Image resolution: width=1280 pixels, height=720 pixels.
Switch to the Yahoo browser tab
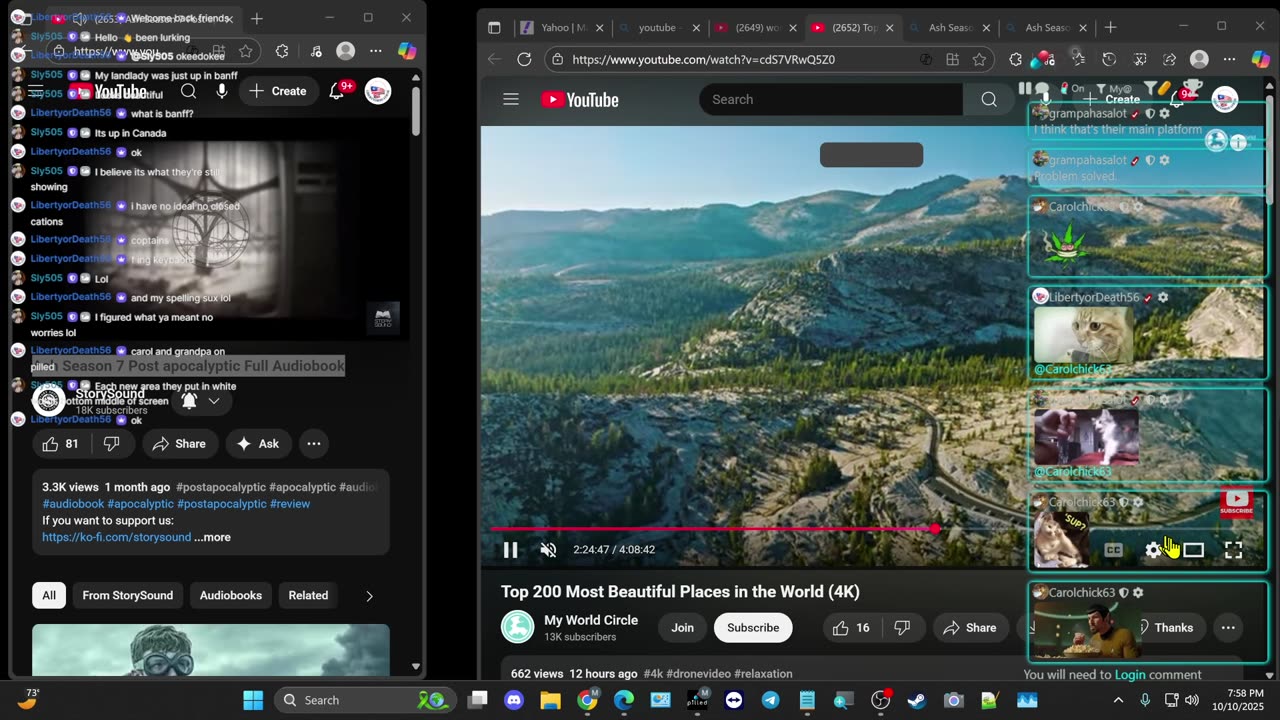point(555,28)
